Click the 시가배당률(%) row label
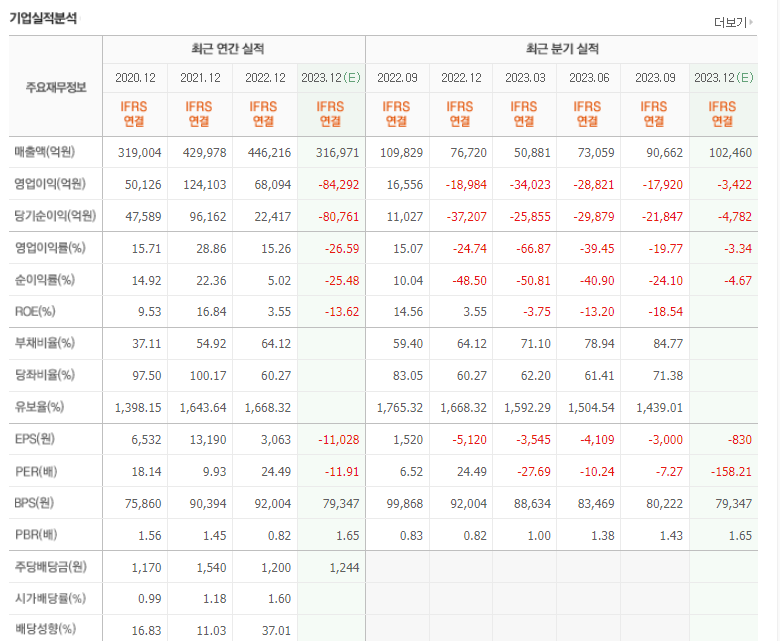This screenshot has height=641, width=780. (50, 599)
